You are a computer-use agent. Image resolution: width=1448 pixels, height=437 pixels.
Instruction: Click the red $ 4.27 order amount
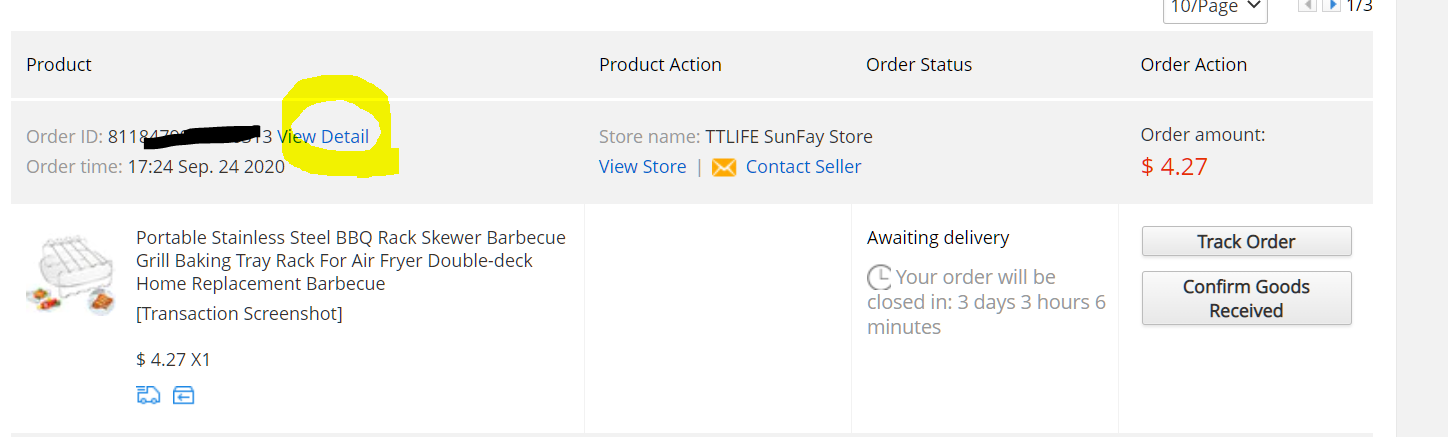tap(1174, 166)
